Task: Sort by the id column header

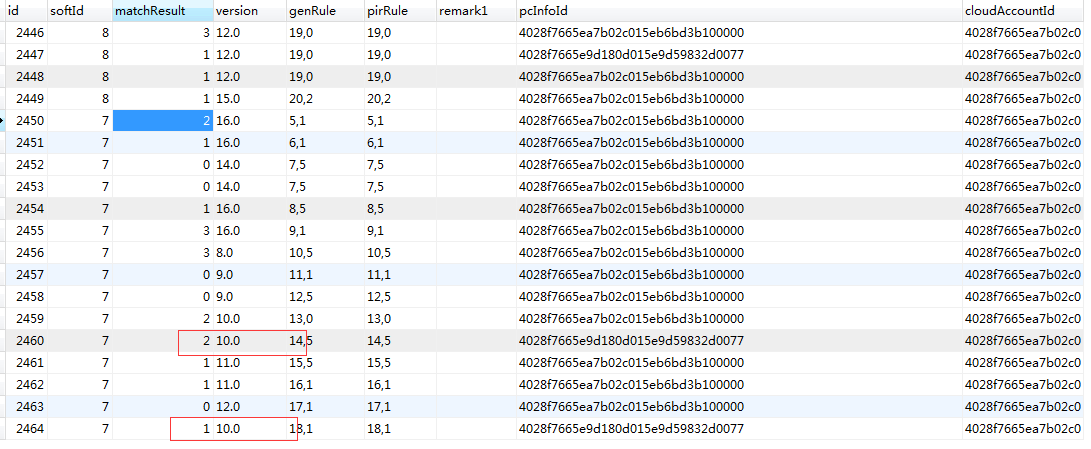Action: pos(26,10)
